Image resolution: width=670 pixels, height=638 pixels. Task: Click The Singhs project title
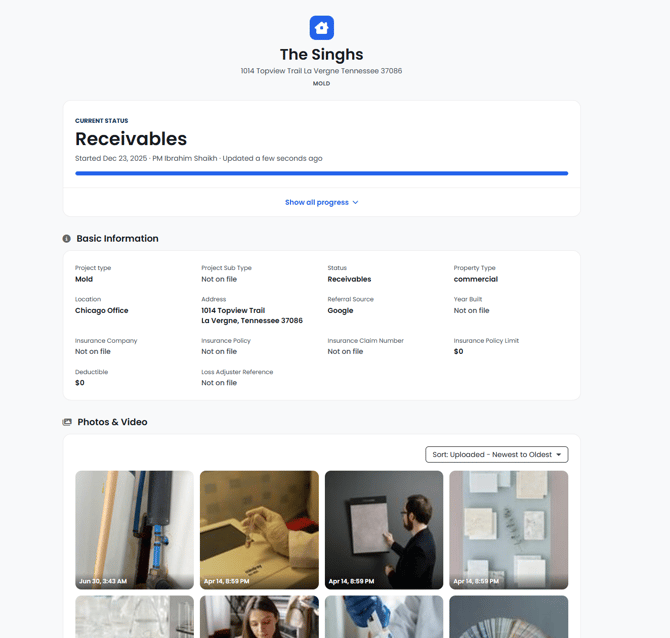click(321, 55)
